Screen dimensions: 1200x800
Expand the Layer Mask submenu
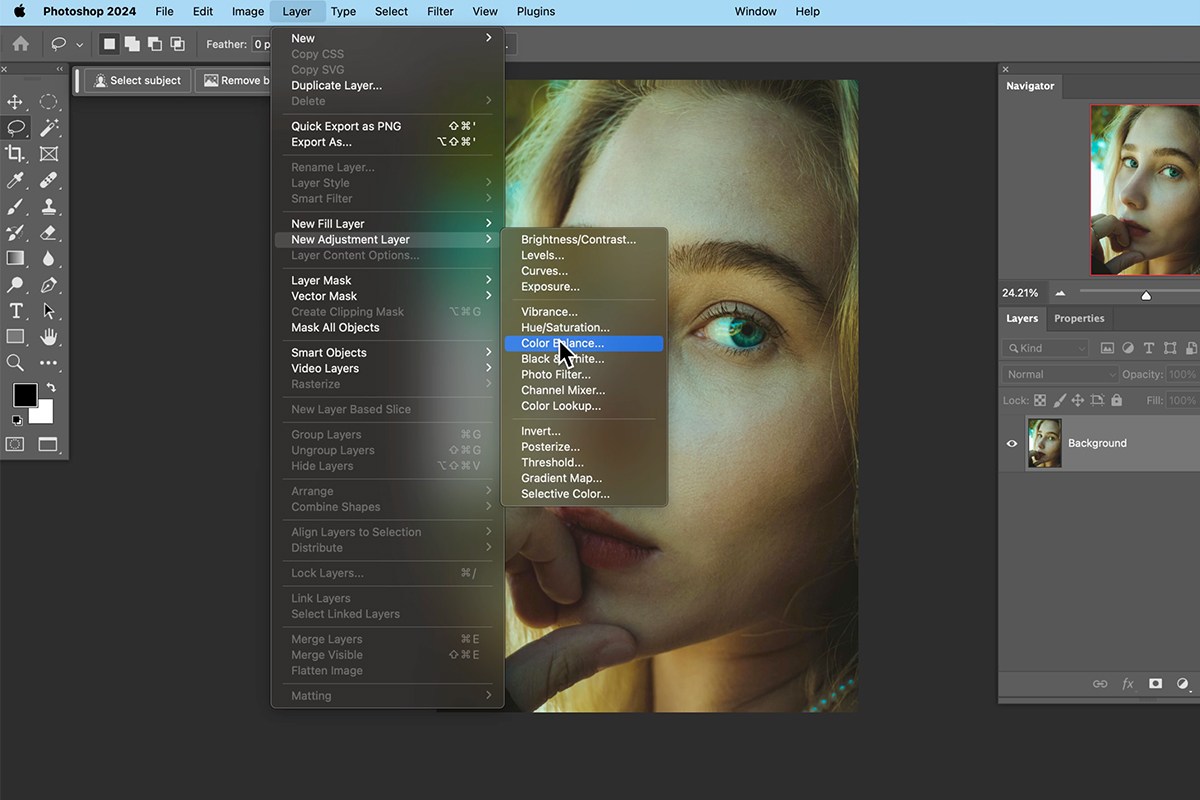pos(388,281)
